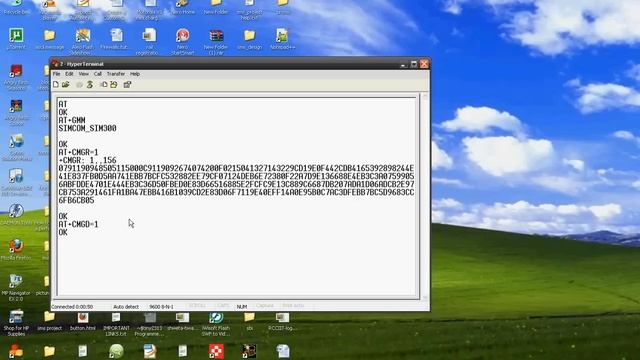The image size is (640, 360).
Task: Click the uTorrent desktop icon
Action: (16, 38)
